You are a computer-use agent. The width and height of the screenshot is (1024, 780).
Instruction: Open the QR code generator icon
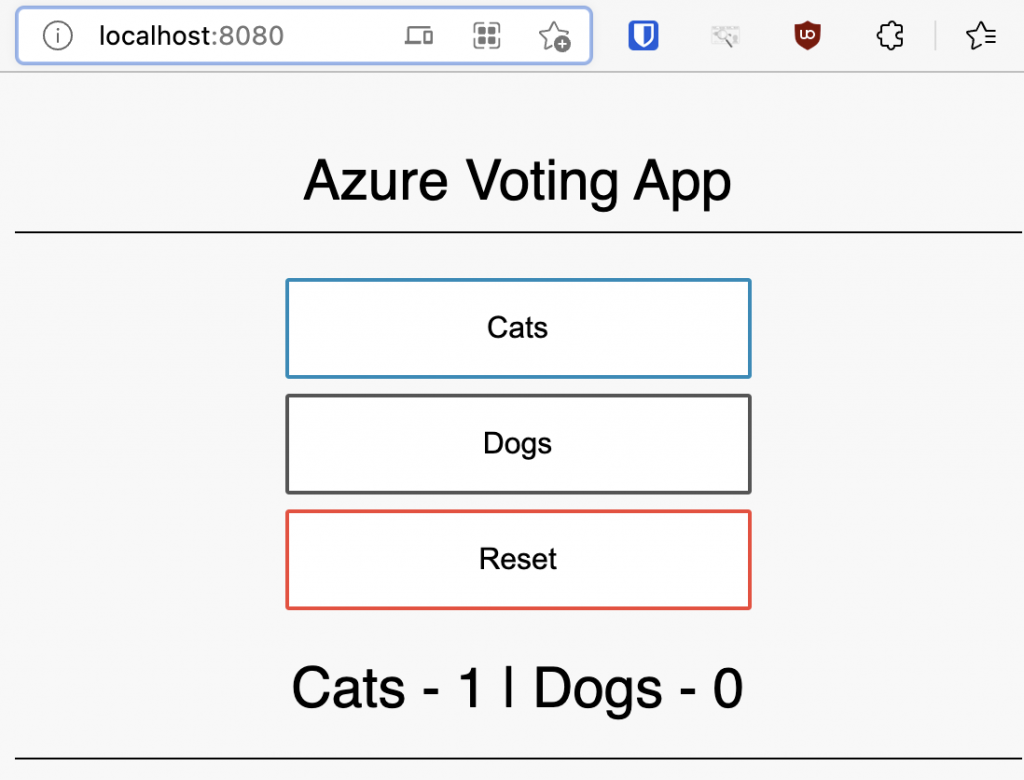point(487,35)
